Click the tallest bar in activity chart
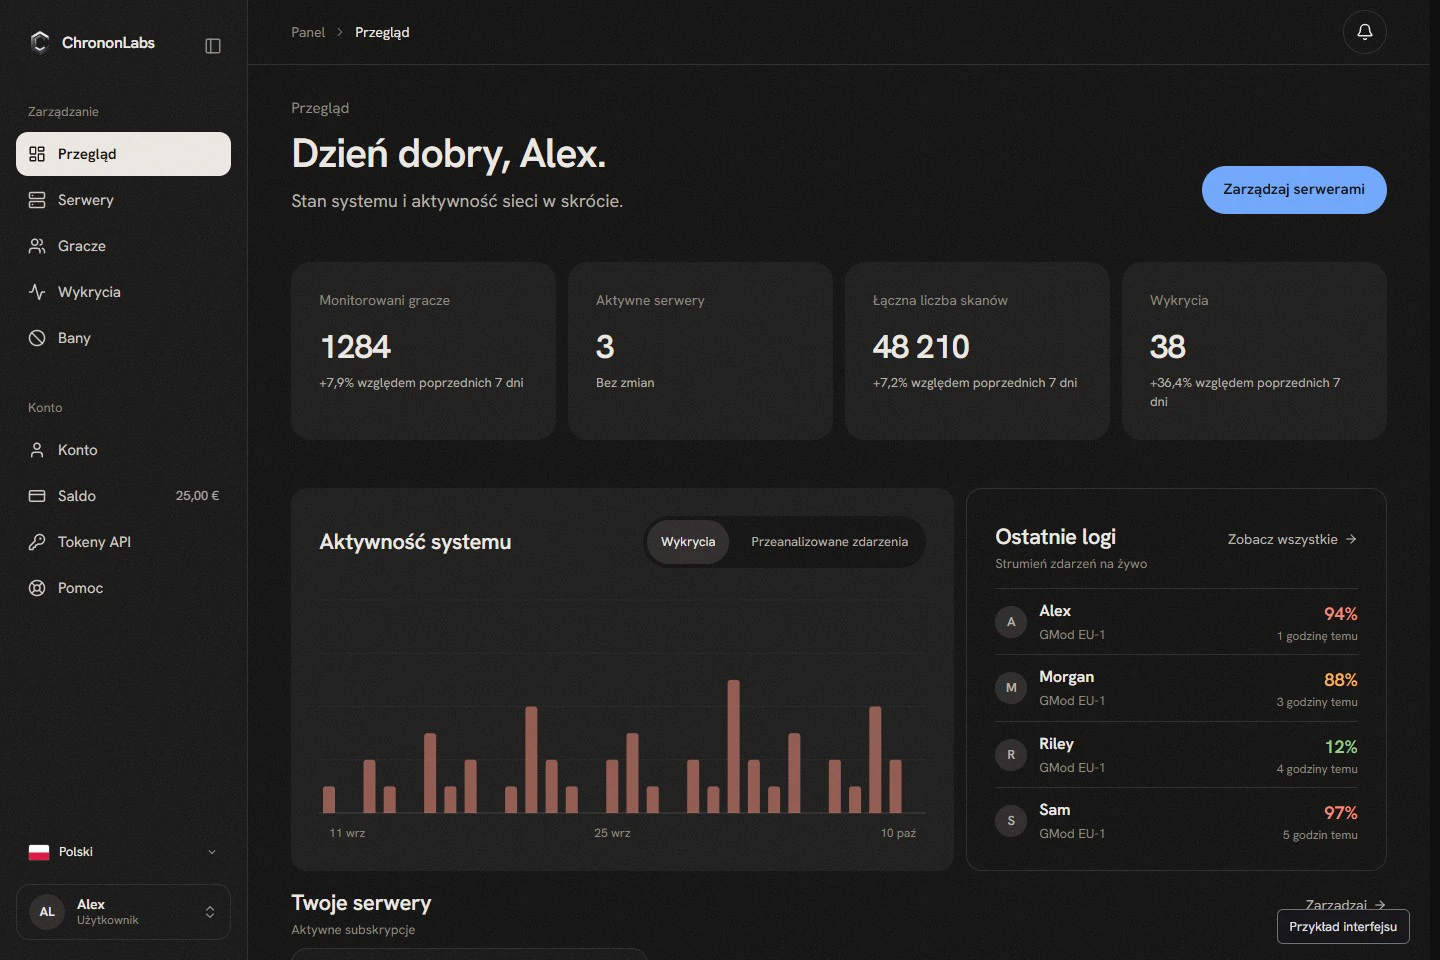Image resolution: width=1440 pixels, height=960 pixels. 734,746
